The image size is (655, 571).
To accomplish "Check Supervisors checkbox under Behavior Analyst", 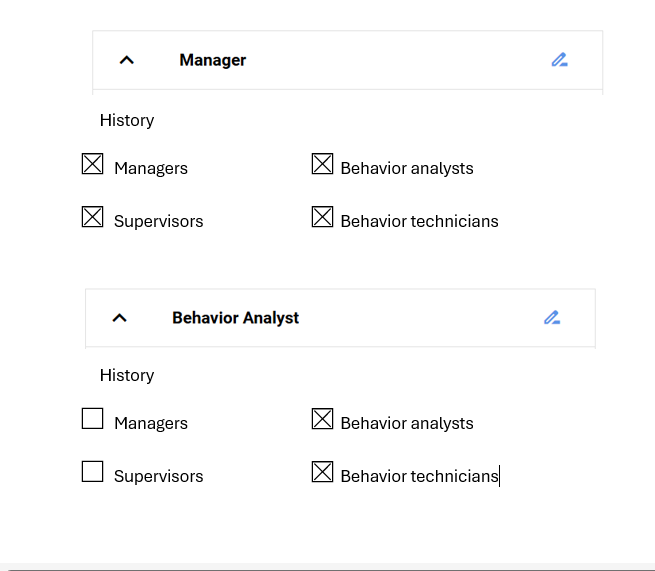I will tap(92, 472).
